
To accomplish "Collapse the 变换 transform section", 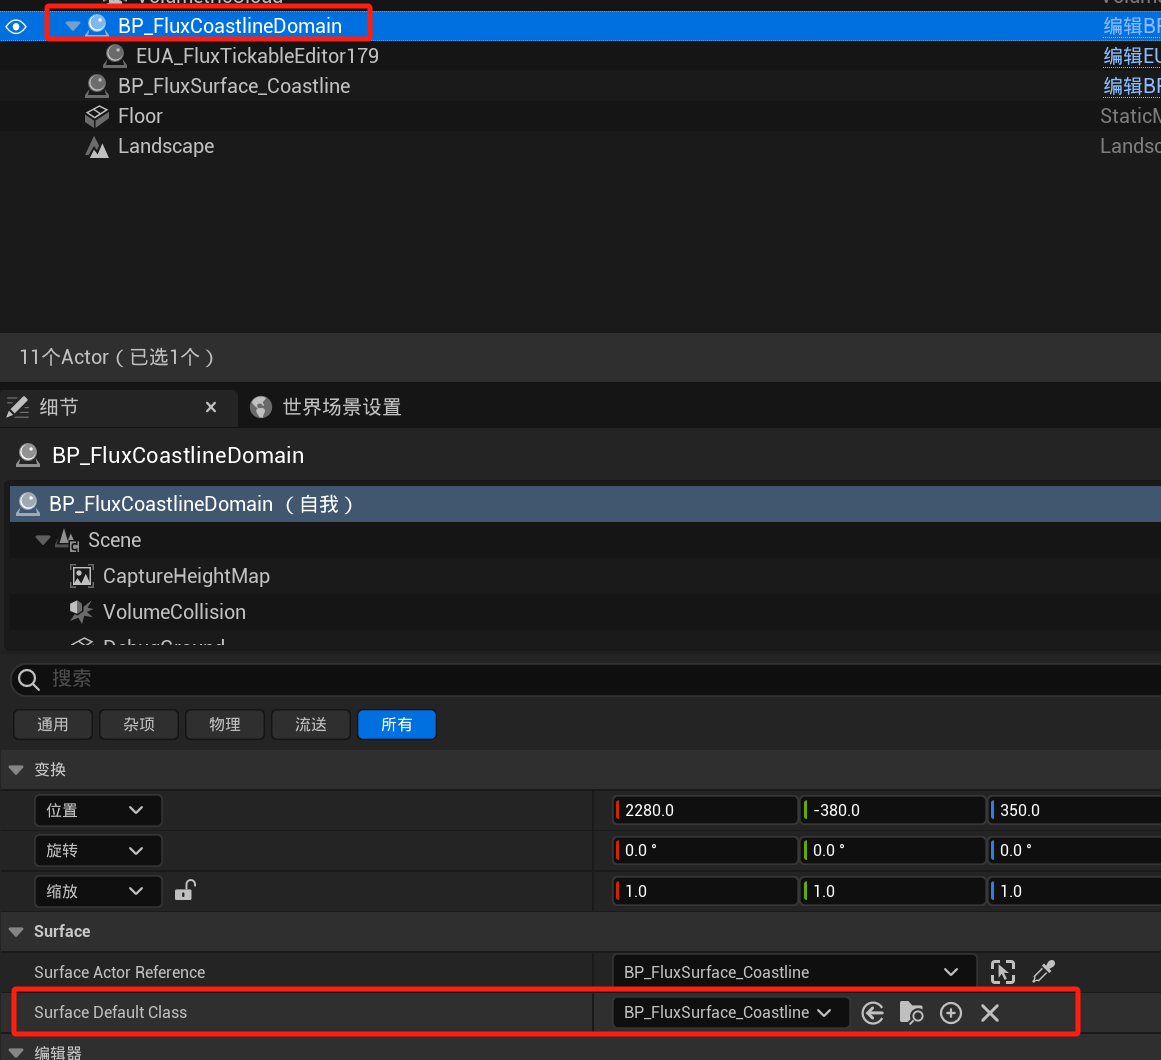I will [x=16, y=770].
